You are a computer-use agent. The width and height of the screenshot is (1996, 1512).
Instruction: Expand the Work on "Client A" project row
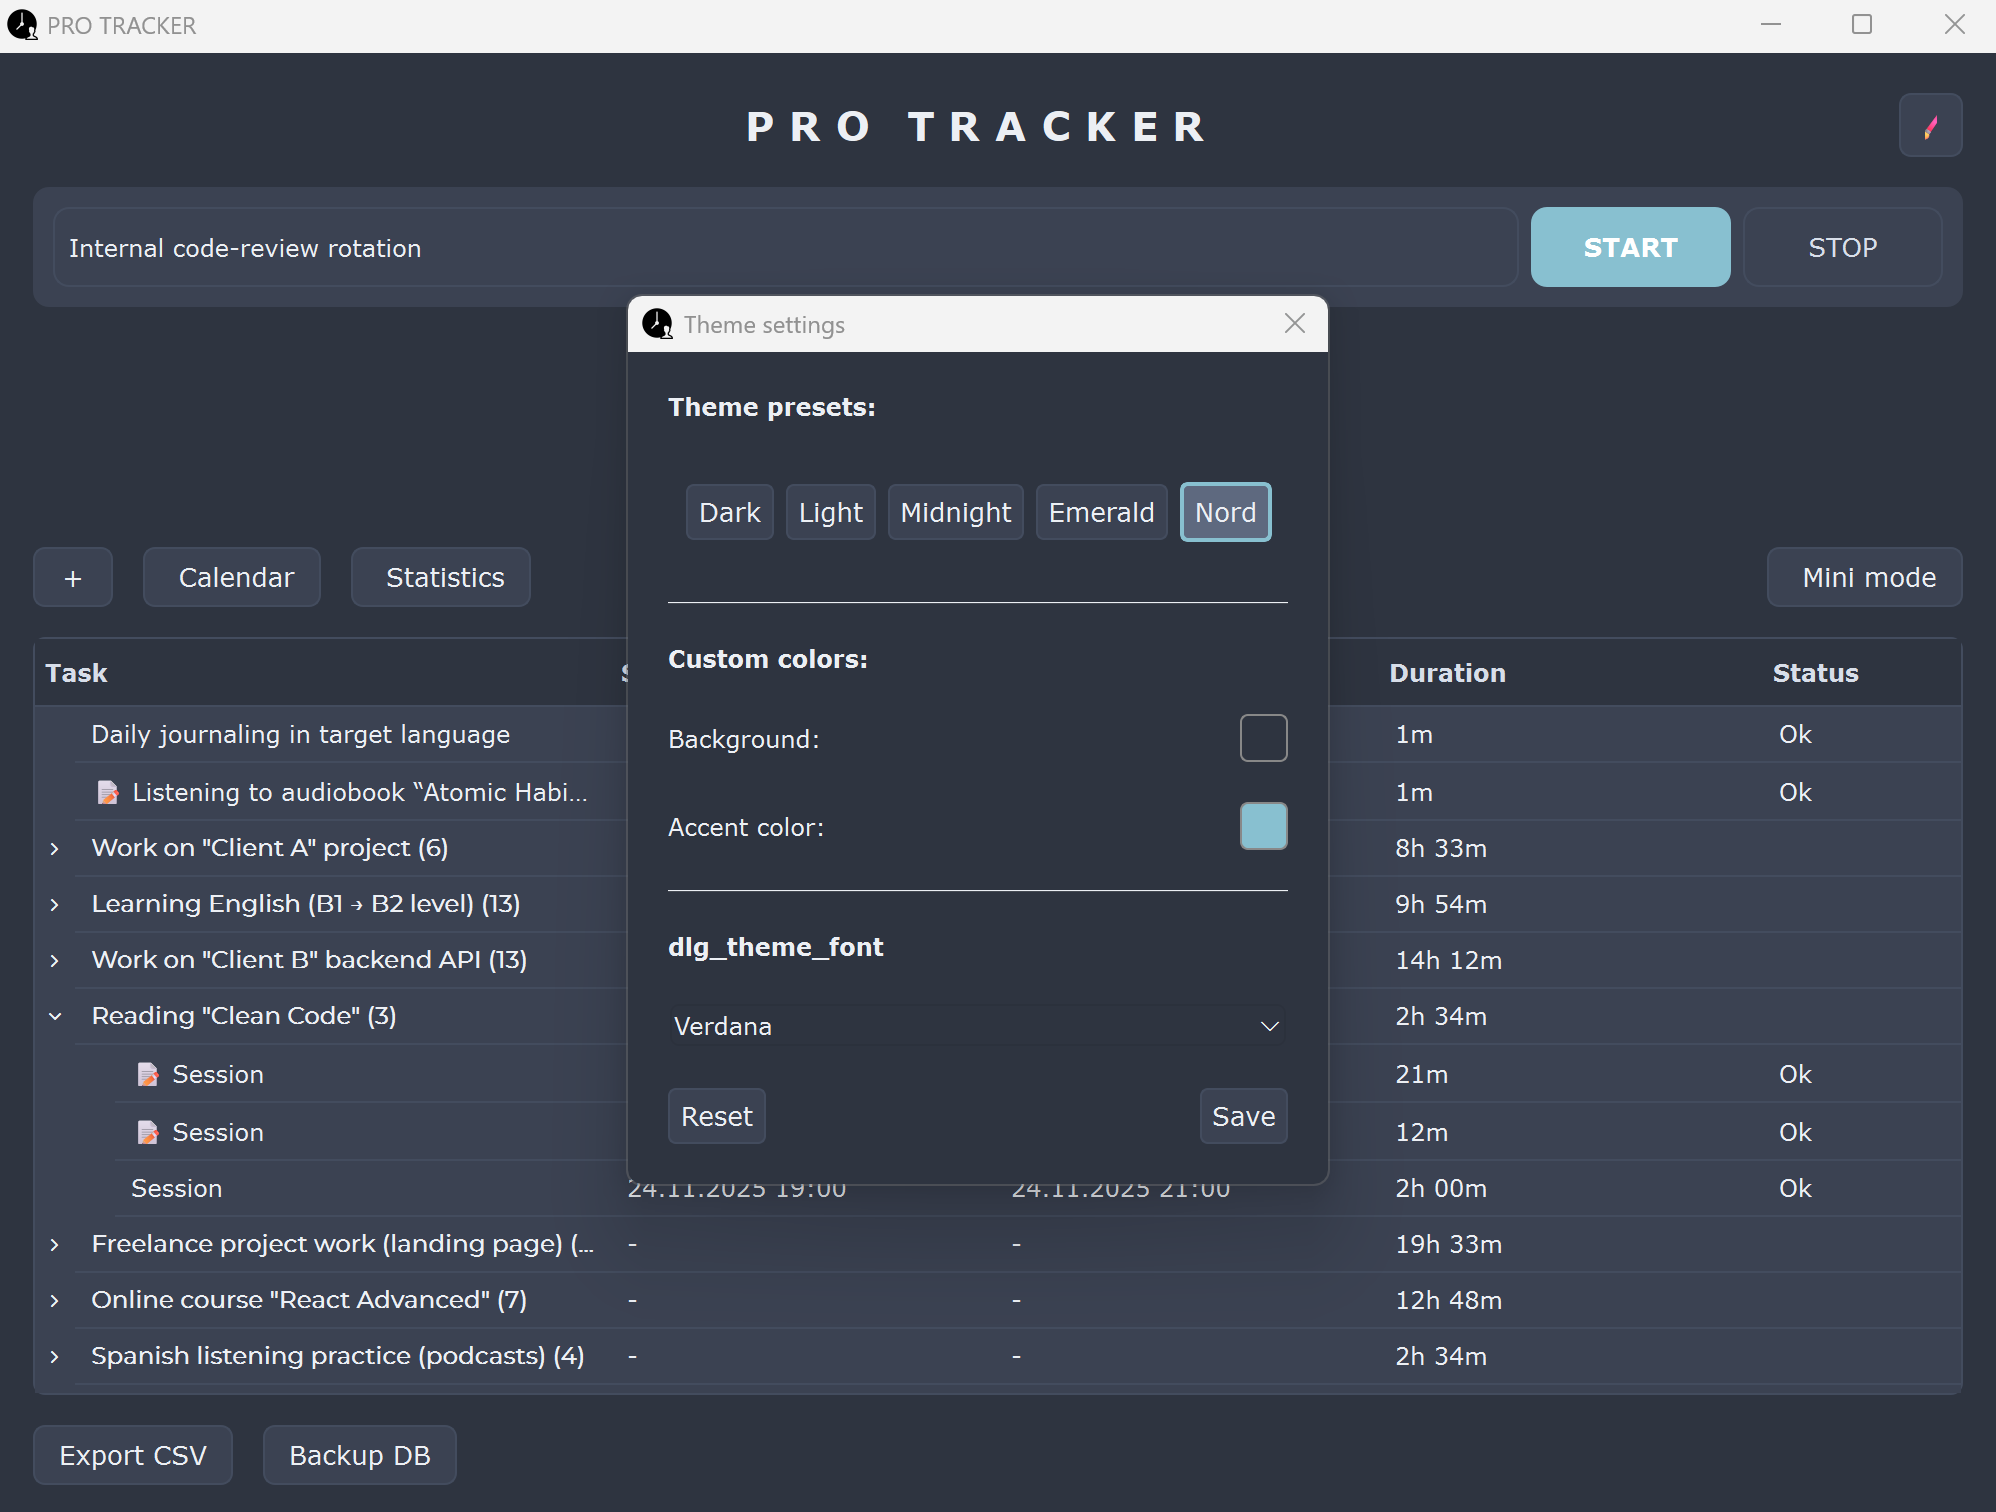coord(53,848)
